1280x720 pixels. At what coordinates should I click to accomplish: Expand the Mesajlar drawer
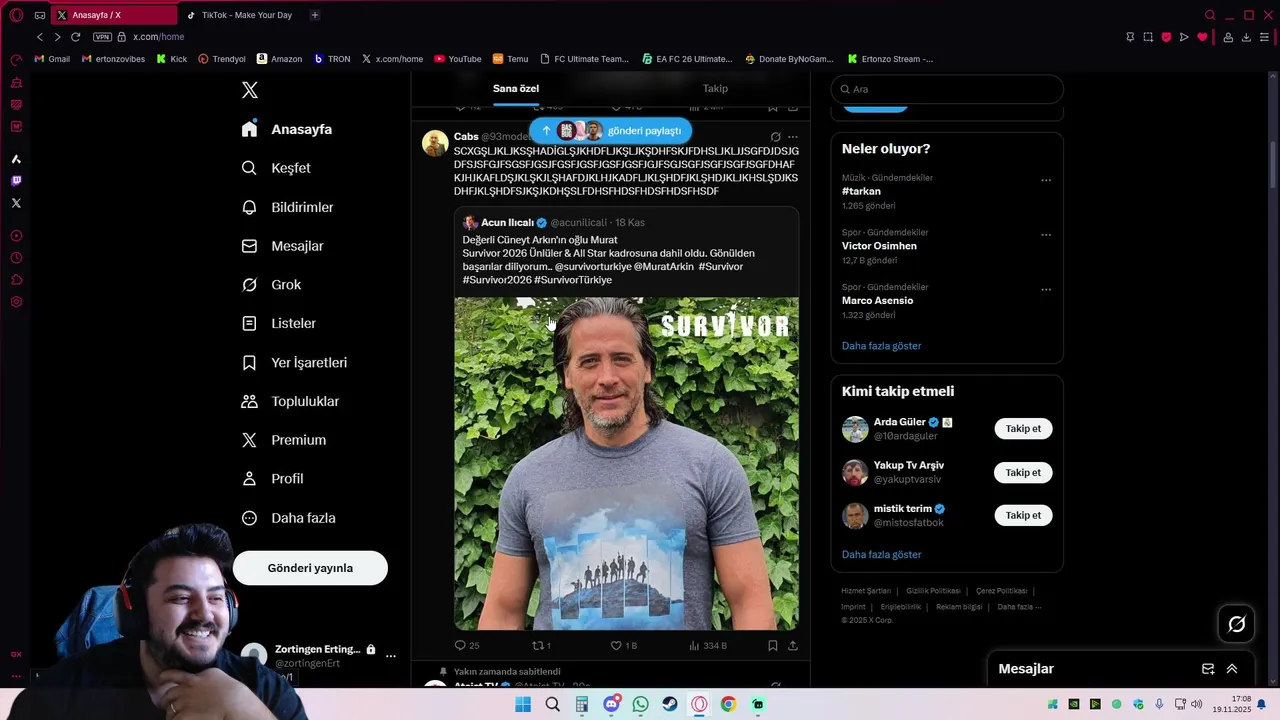(x=1232, y=669)
